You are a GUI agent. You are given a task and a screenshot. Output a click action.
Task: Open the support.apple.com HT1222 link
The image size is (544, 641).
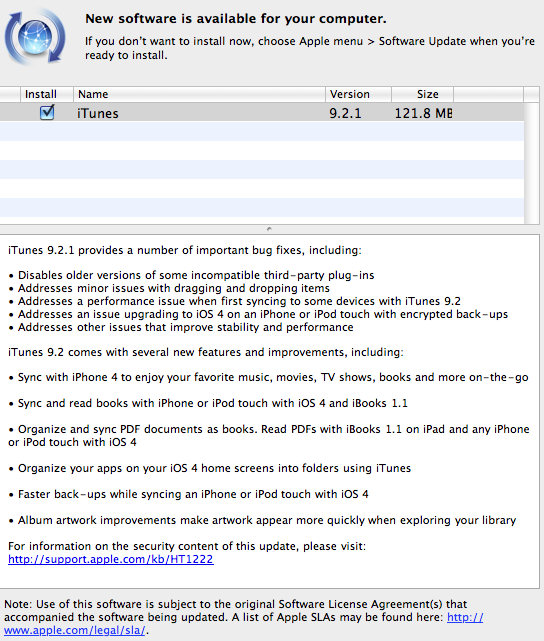pyautogui.click(x=111, y=559)
